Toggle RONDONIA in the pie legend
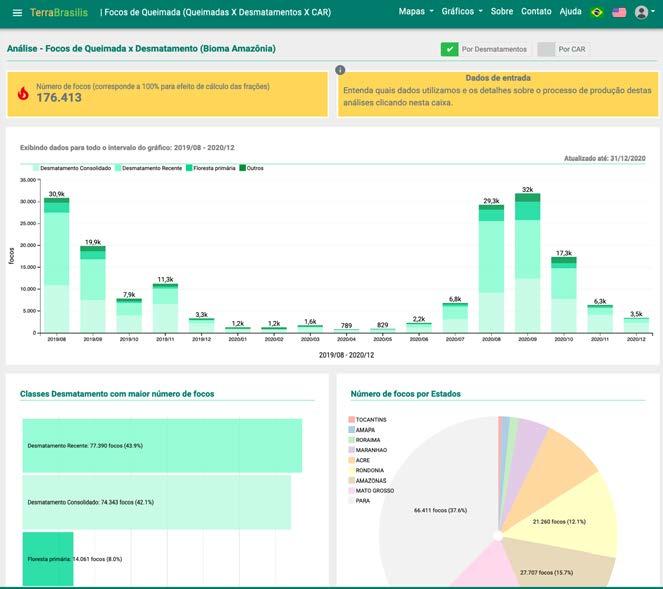The height and width of the screenshot is (589, 663). (x=366, y=471)
